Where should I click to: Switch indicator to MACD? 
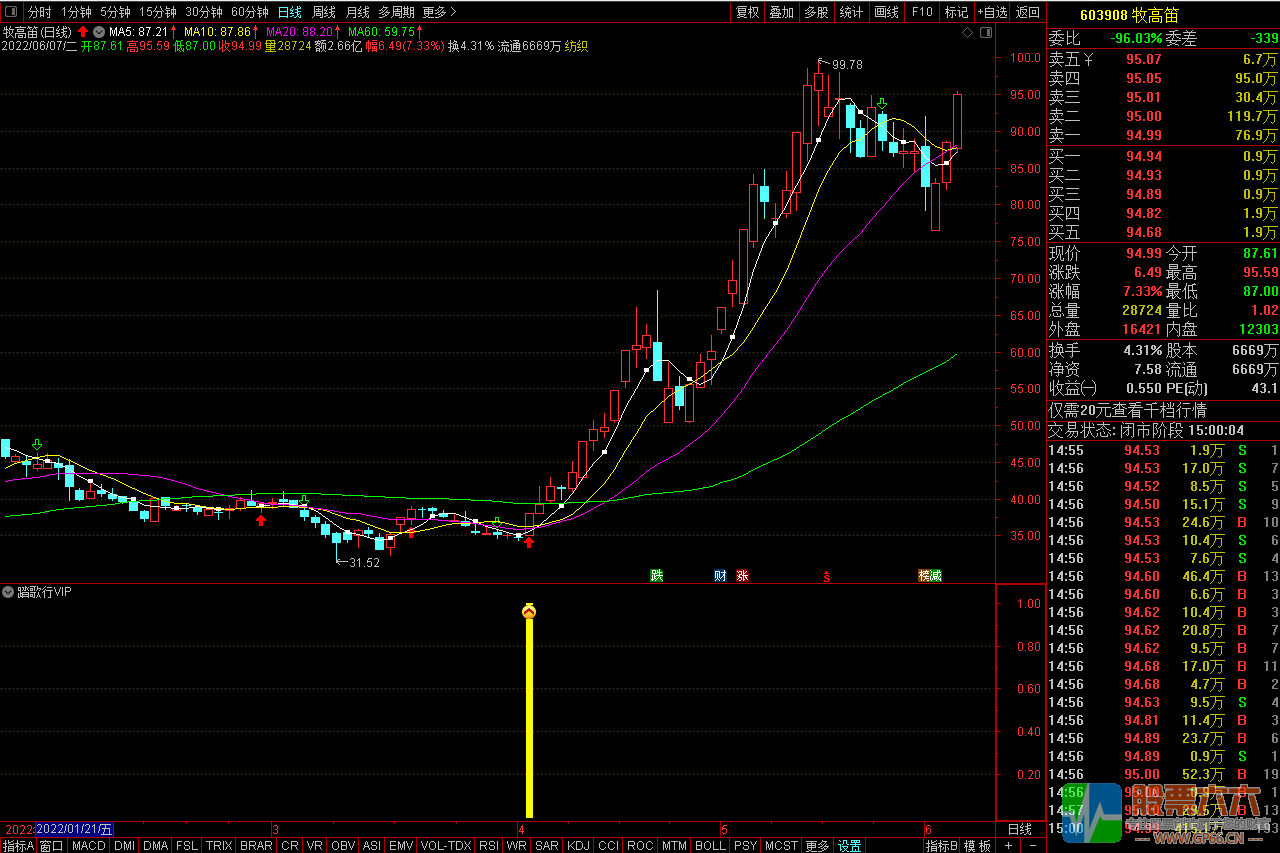click(88, 846)
